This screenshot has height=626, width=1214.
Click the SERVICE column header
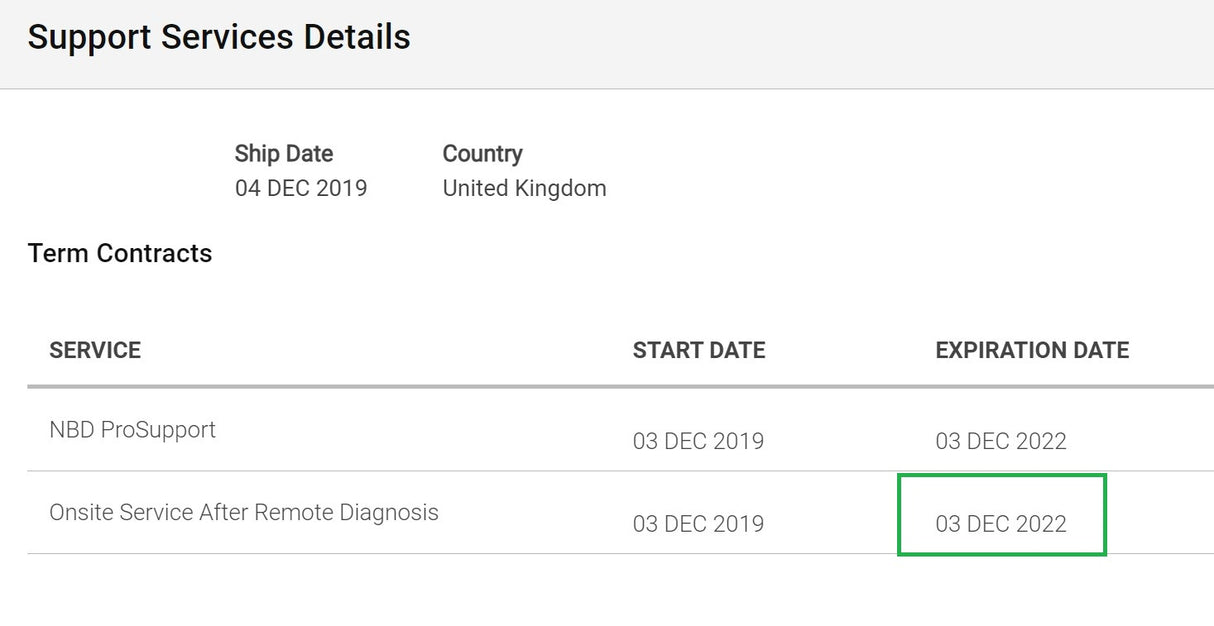(95, 350)
